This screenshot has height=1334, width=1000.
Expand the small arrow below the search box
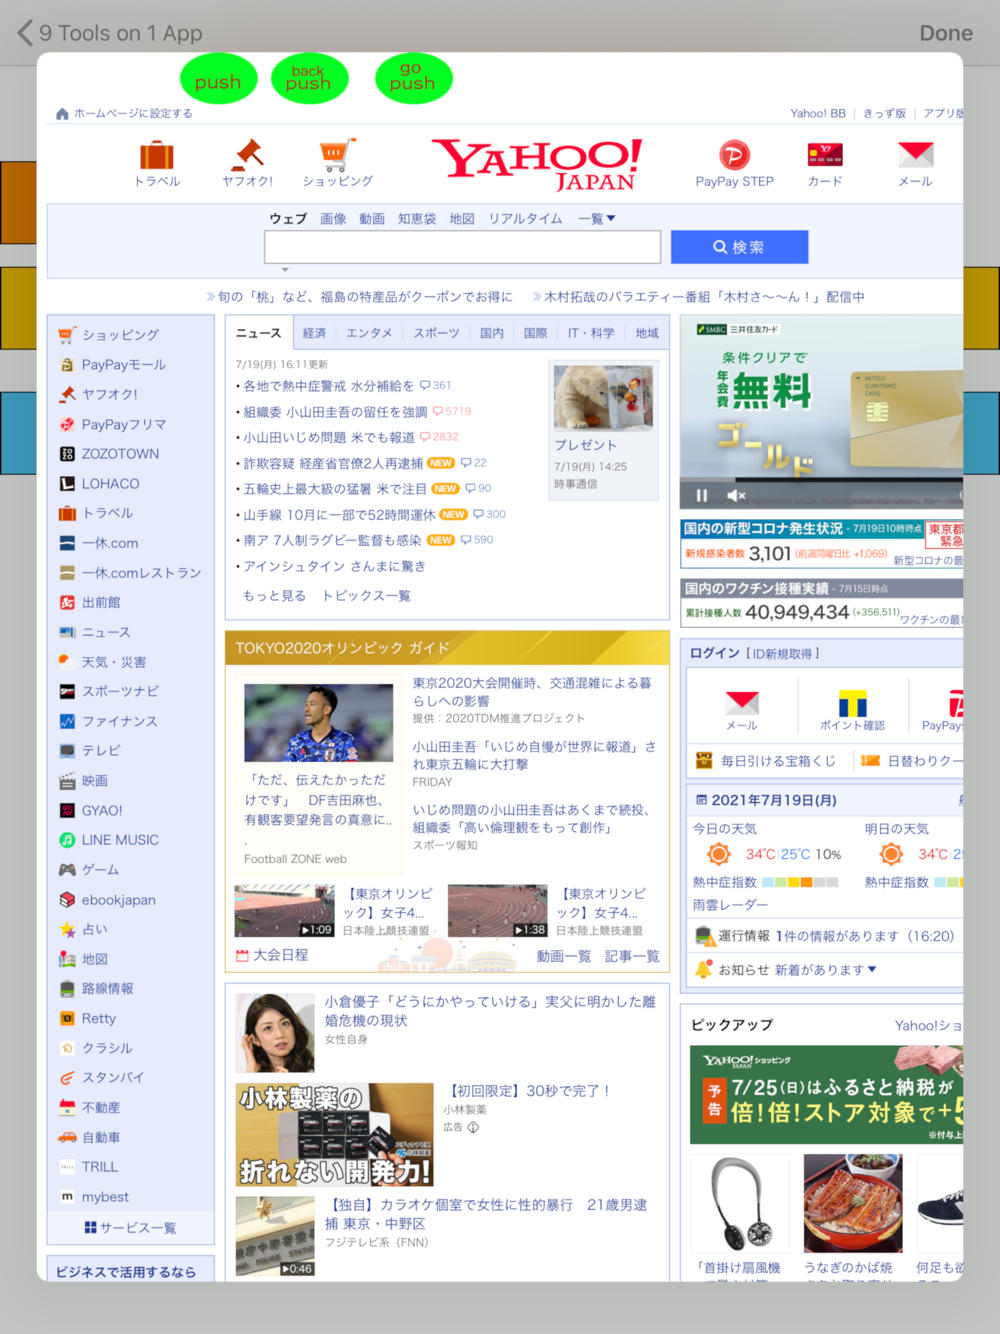click(285, 269)
